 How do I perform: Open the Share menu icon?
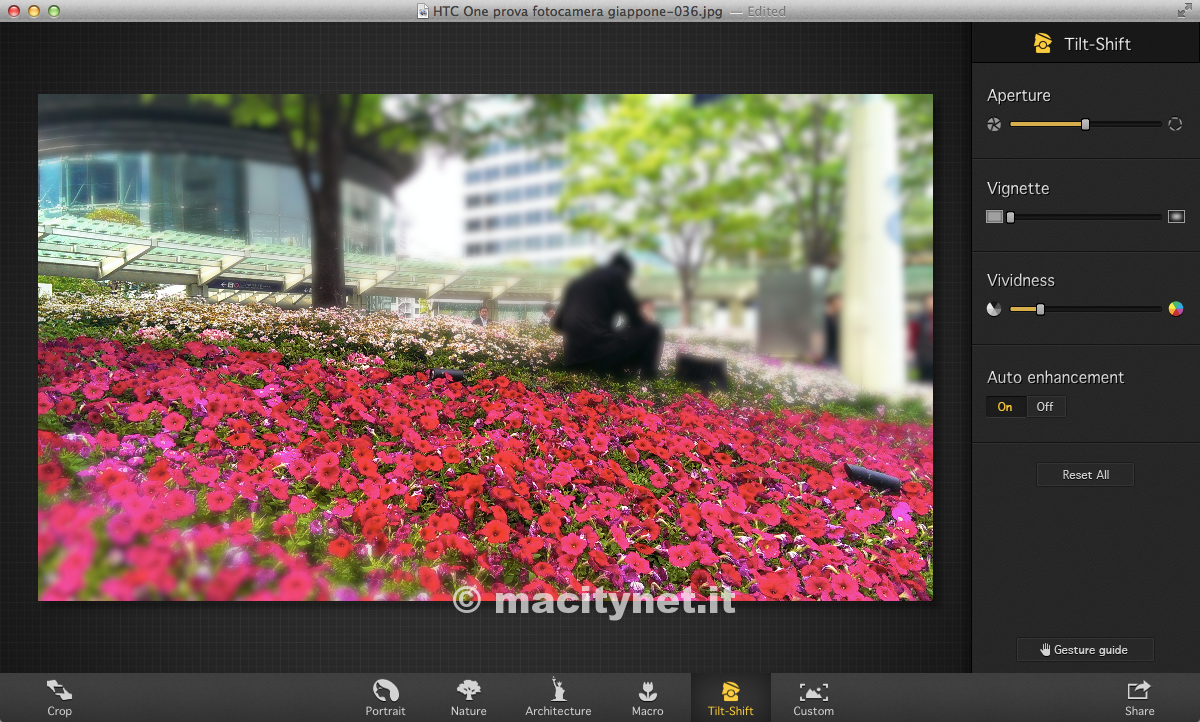1138,690
